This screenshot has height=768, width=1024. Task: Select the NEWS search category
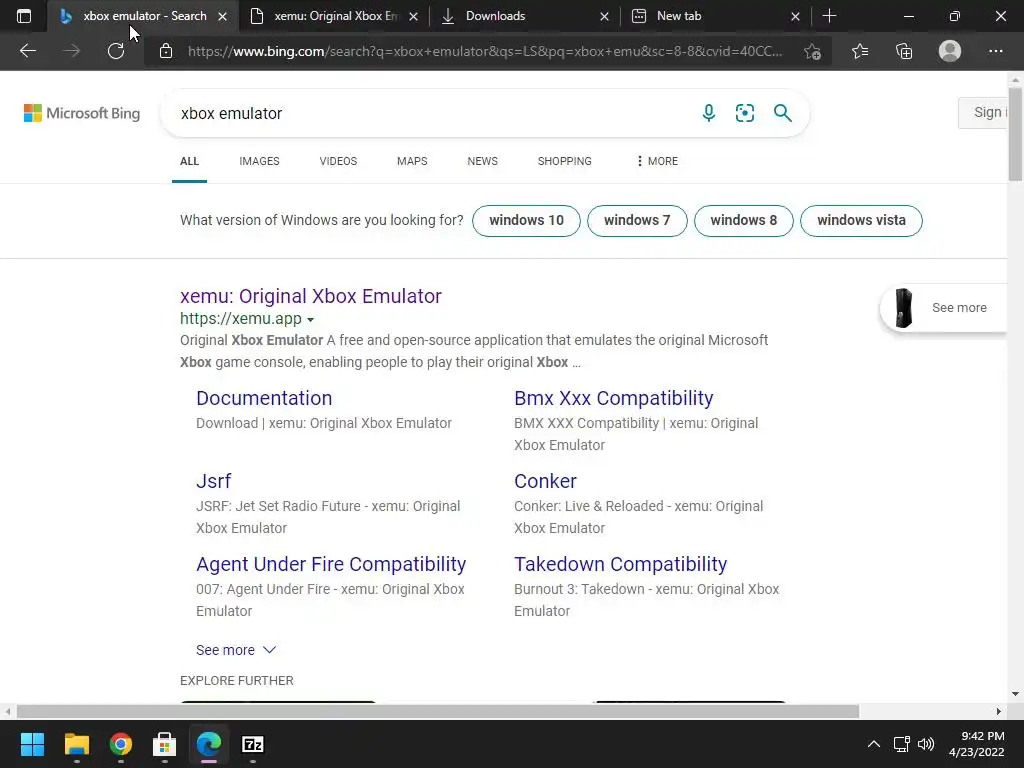483,161
